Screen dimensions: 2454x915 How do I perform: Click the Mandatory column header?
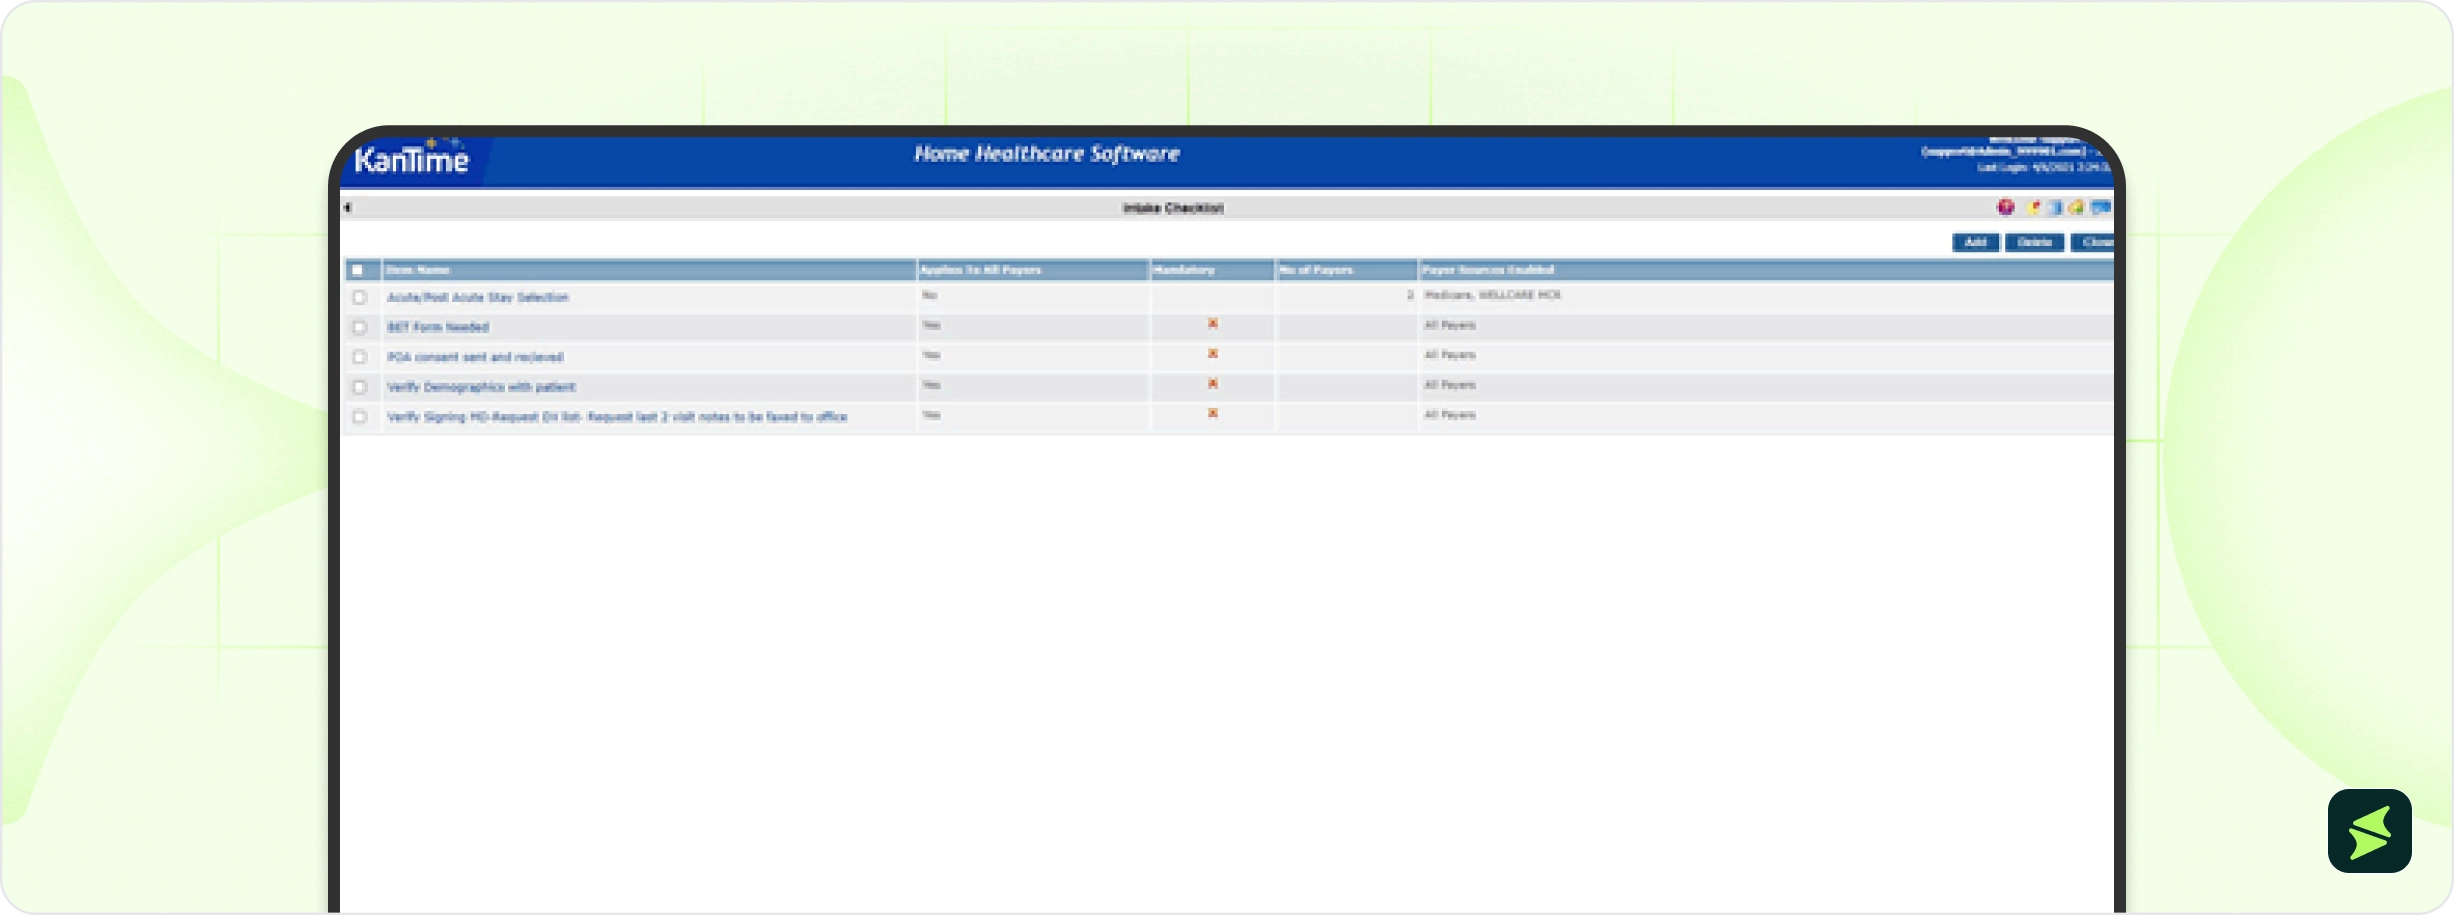pos(1212,270)
